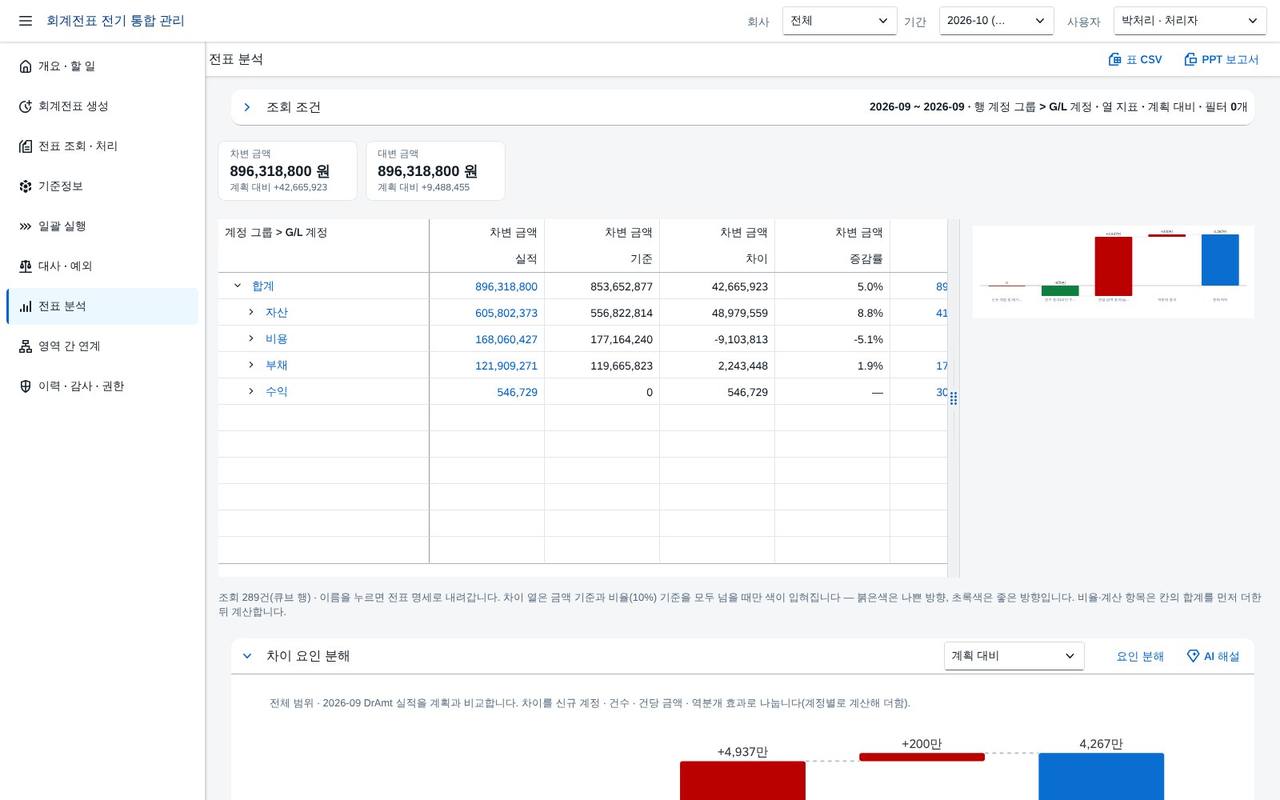Click the 차변 금액 summary card
The height and width of the screenshot is (800, 1280).
tap(287, 171)
